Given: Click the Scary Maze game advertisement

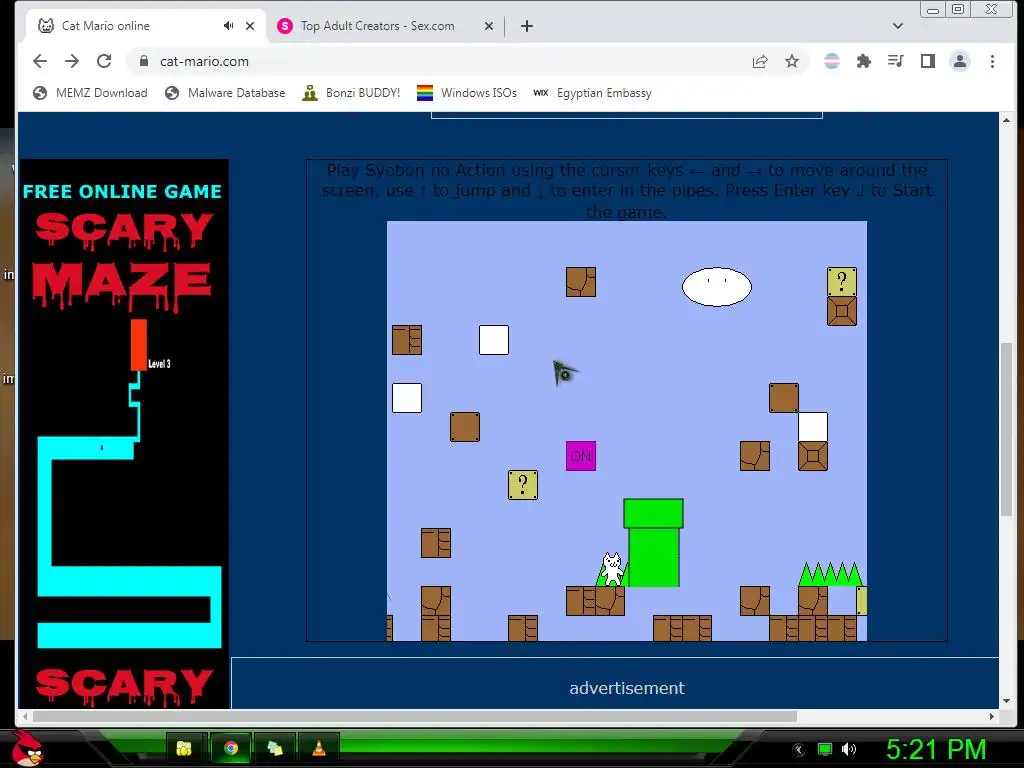Looking at the screenshot, I should (x=124, y=434).
